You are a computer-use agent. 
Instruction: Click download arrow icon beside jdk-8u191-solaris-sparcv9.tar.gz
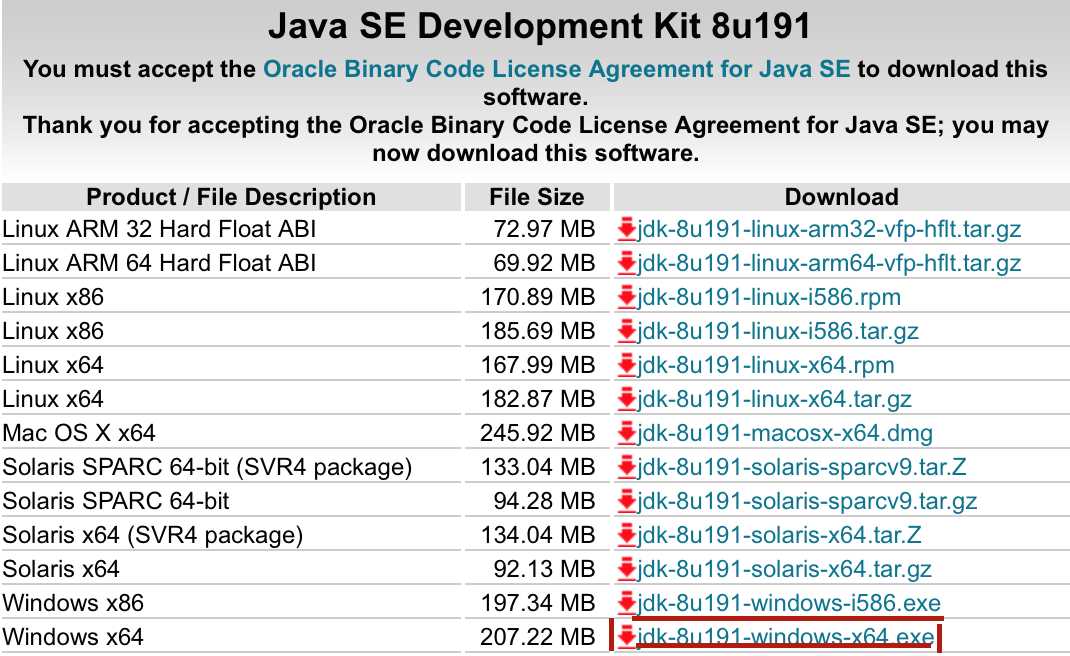pos(626,501)
